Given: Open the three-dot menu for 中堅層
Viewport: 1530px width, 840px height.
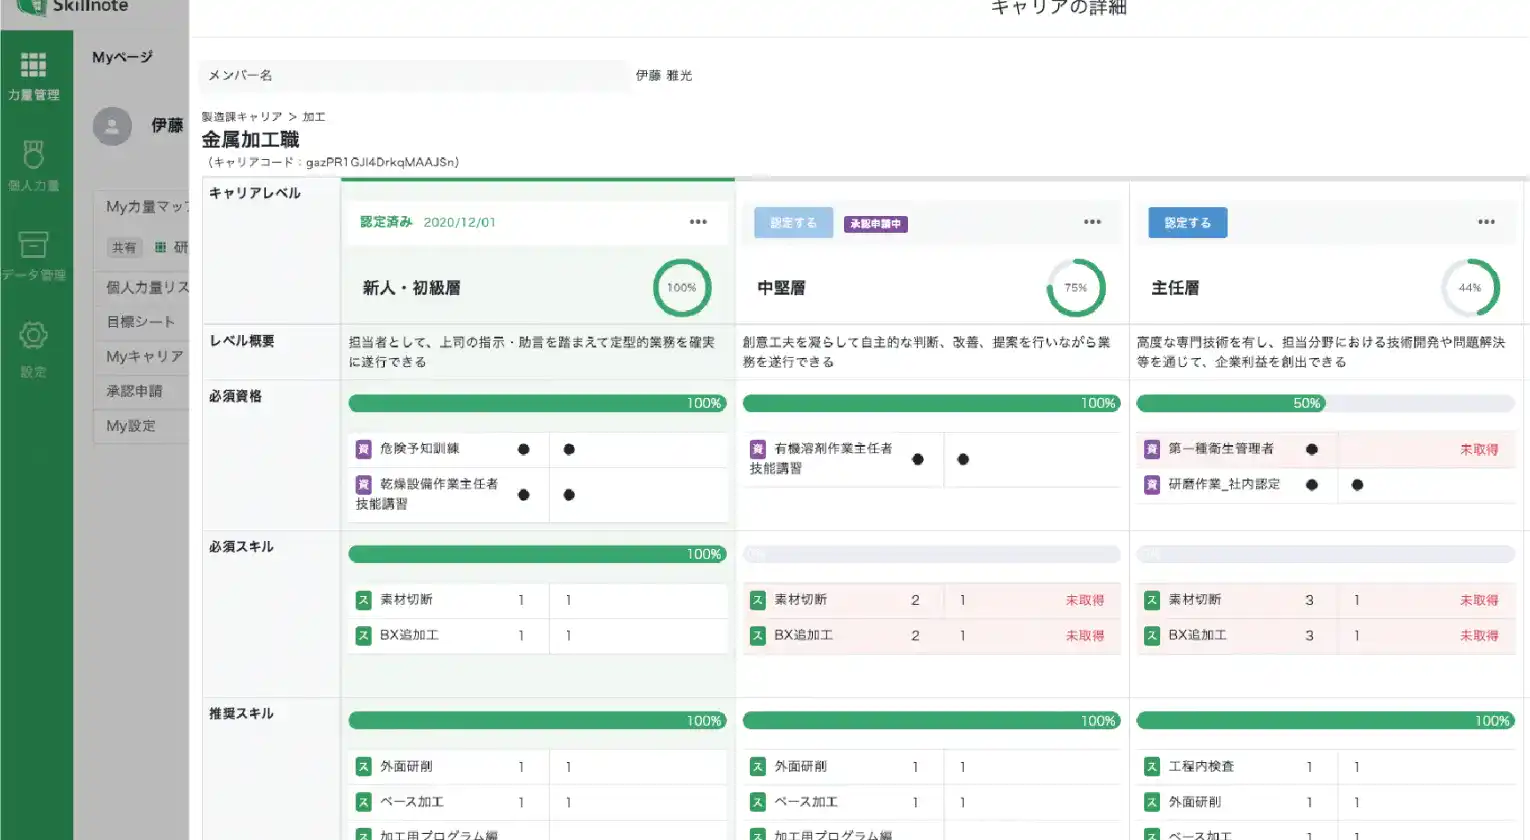Looking at the screenshot, I should (x=1092, y=222).
